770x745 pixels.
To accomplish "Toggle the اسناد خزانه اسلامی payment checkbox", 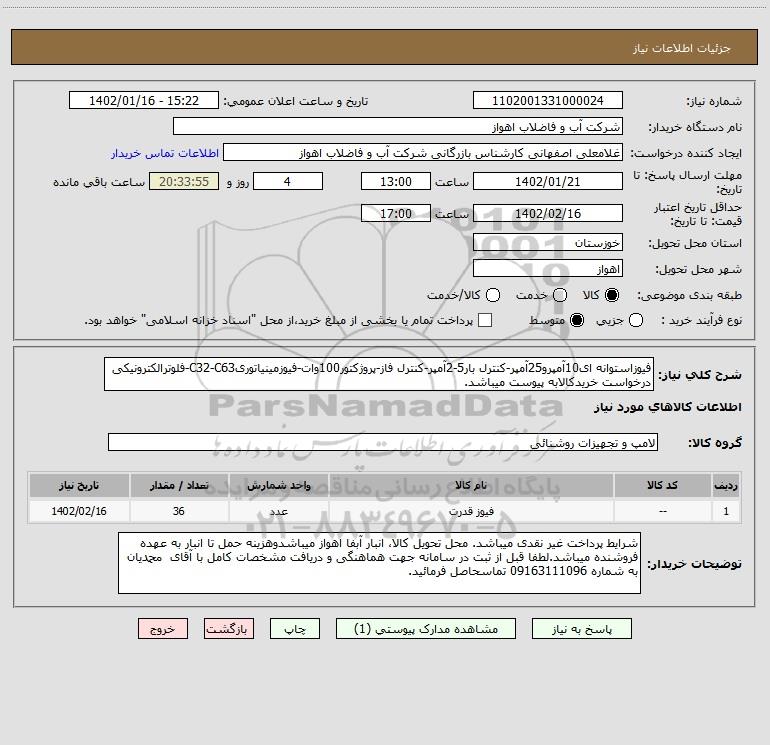I will pos(485,320).
